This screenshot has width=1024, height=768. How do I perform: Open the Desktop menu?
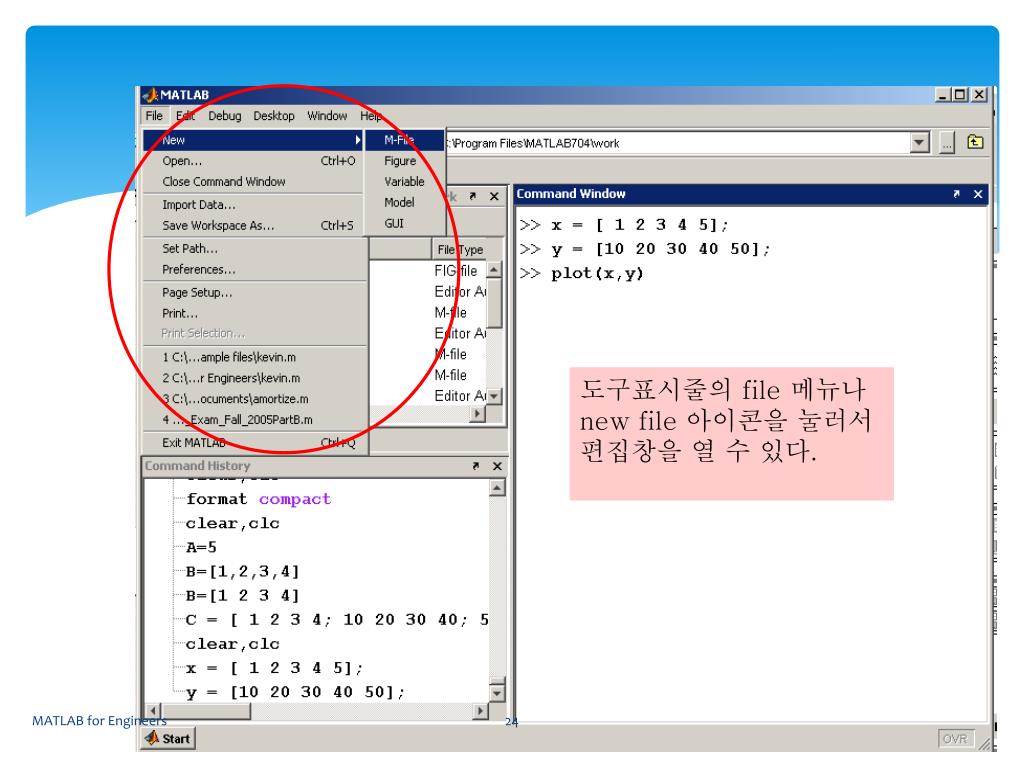click(274, 116)
